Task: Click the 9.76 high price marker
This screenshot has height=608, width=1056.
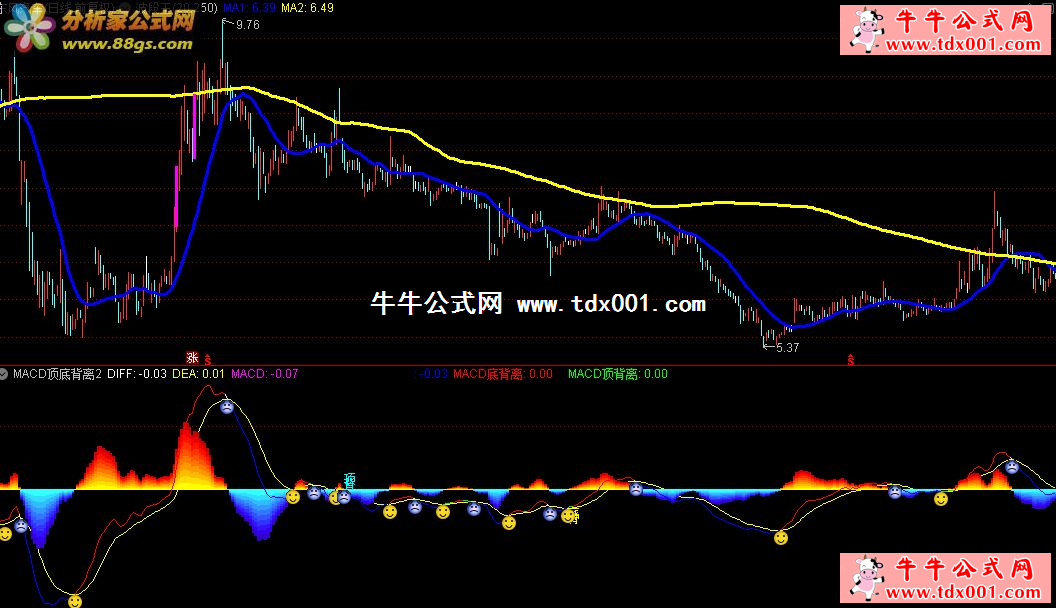Action: 246,25
